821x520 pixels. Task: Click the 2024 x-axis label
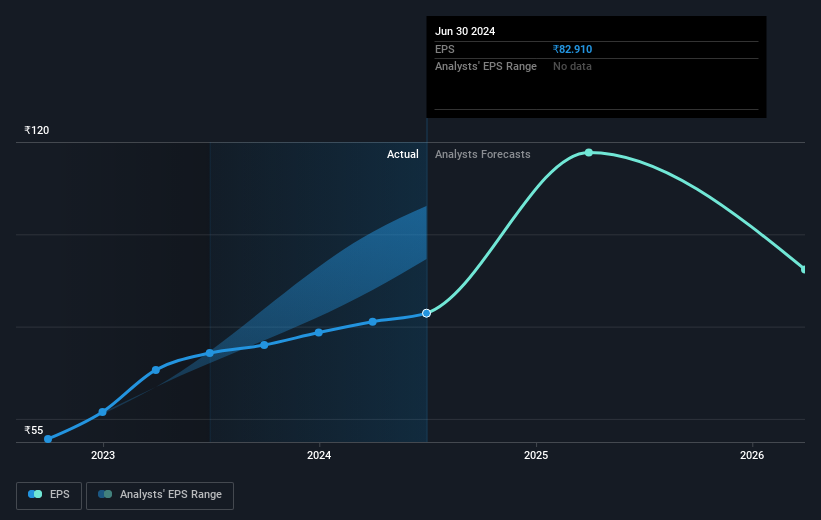click(319, 455)
